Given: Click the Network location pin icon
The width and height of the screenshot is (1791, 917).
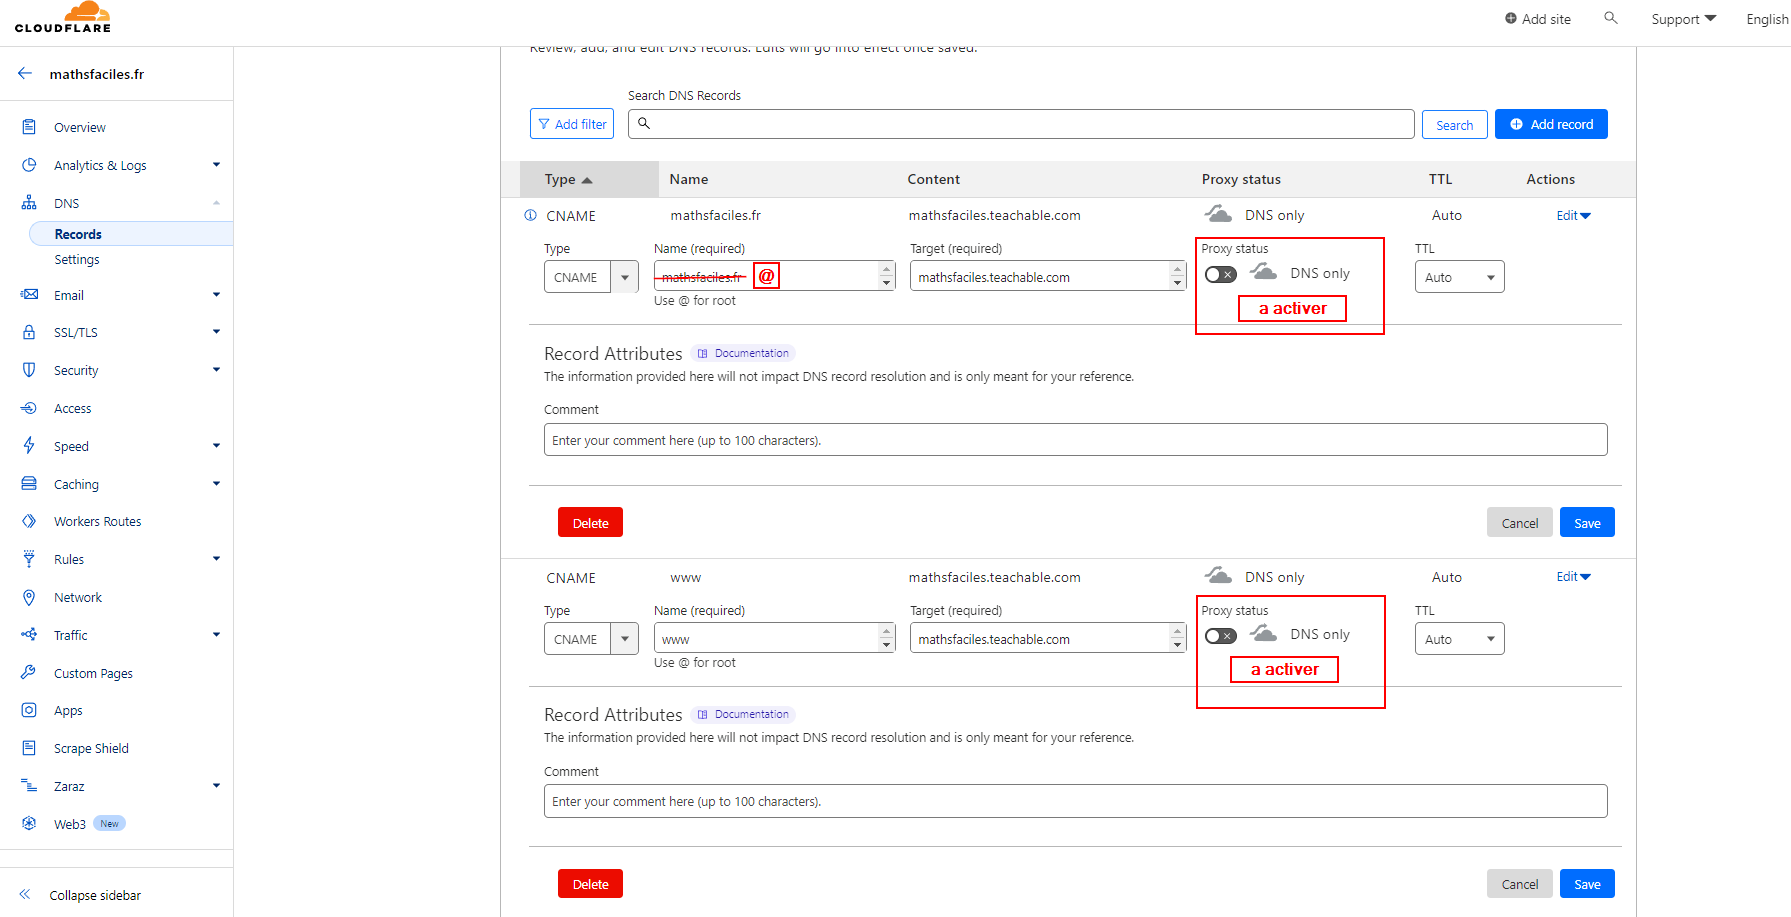Looking at the screenshot, I should click(x=29, y=597).
